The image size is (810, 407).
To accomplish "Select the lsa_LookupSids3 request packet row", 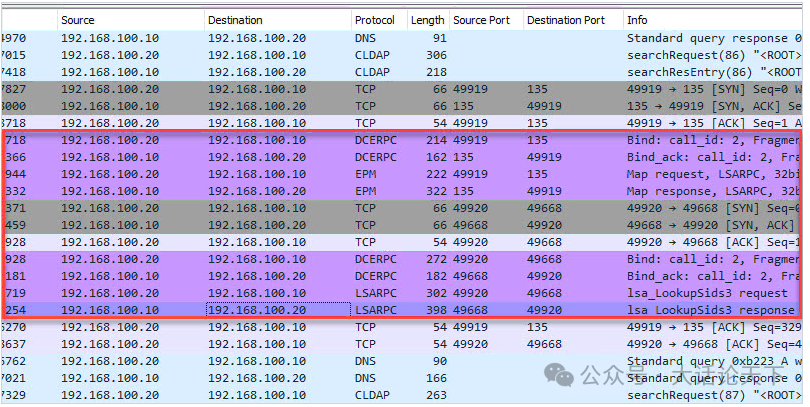I will pos(402,293).
